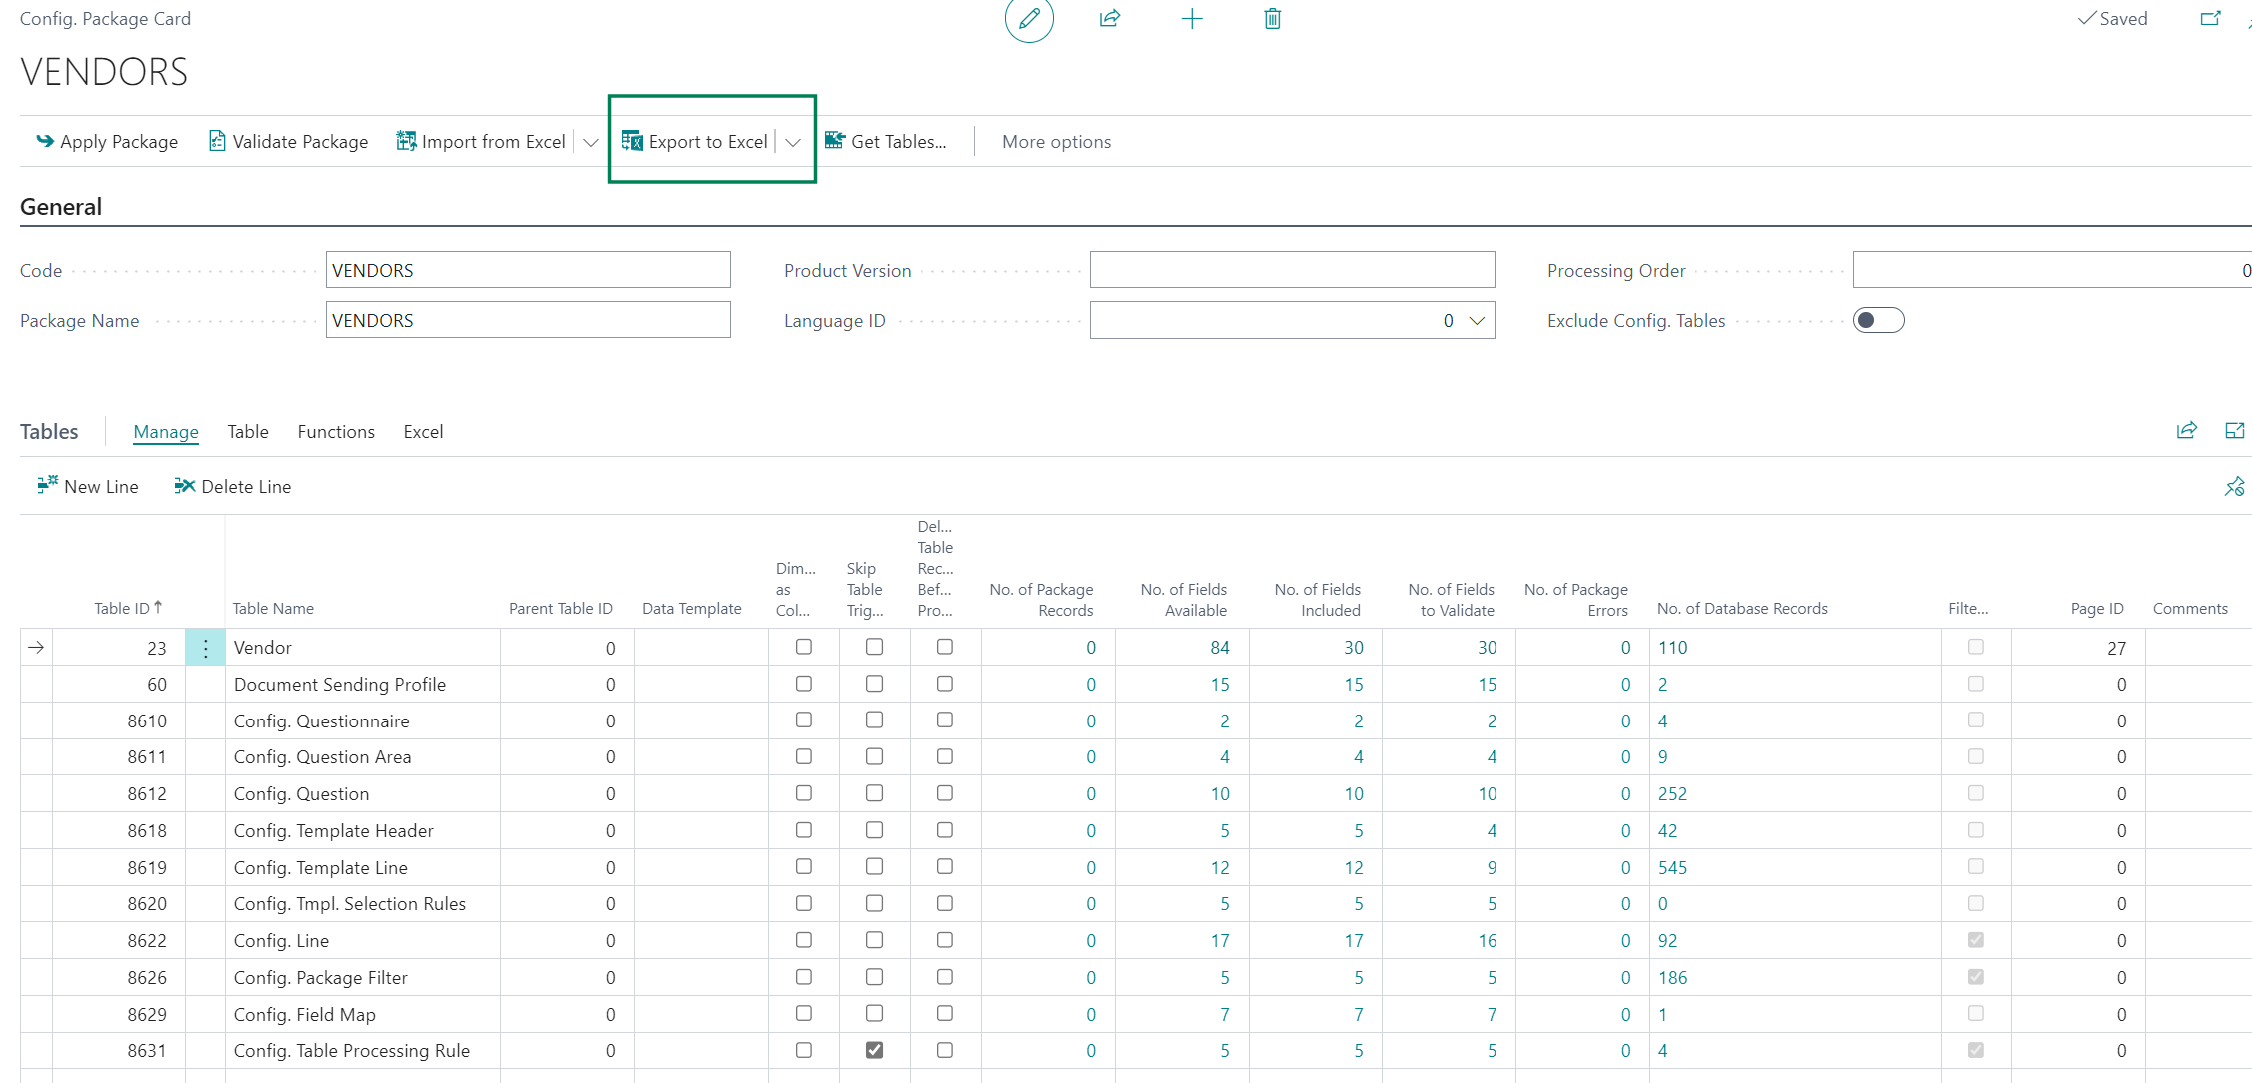The width and height of the screenshot is (2252, 1083).
Task: Check Skip Table Triggers for Config. Template Header
Action: click(x=874, y=830)
